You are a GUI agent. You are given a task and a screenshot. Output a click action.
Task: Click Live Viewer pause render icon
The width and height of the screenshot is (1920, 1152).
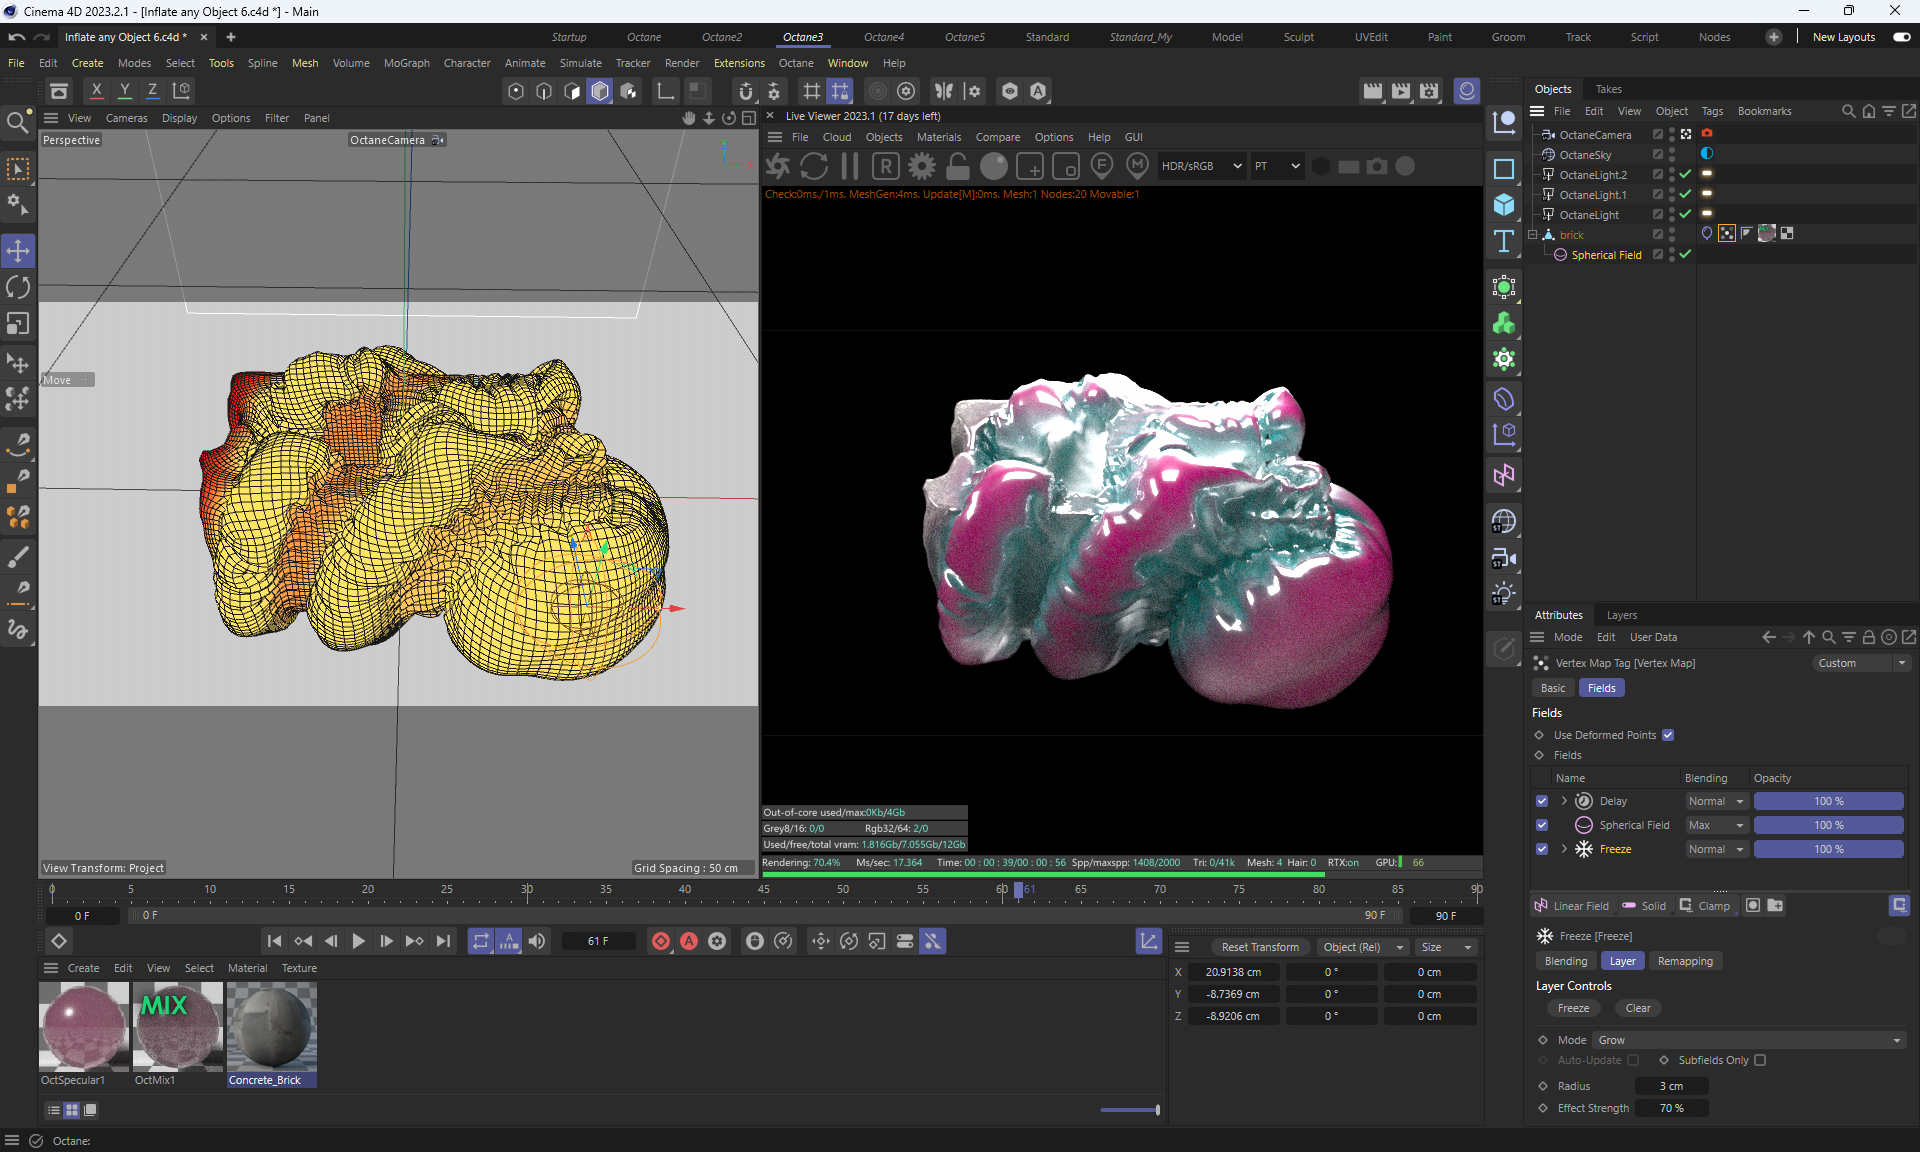(x=850, y=167)
